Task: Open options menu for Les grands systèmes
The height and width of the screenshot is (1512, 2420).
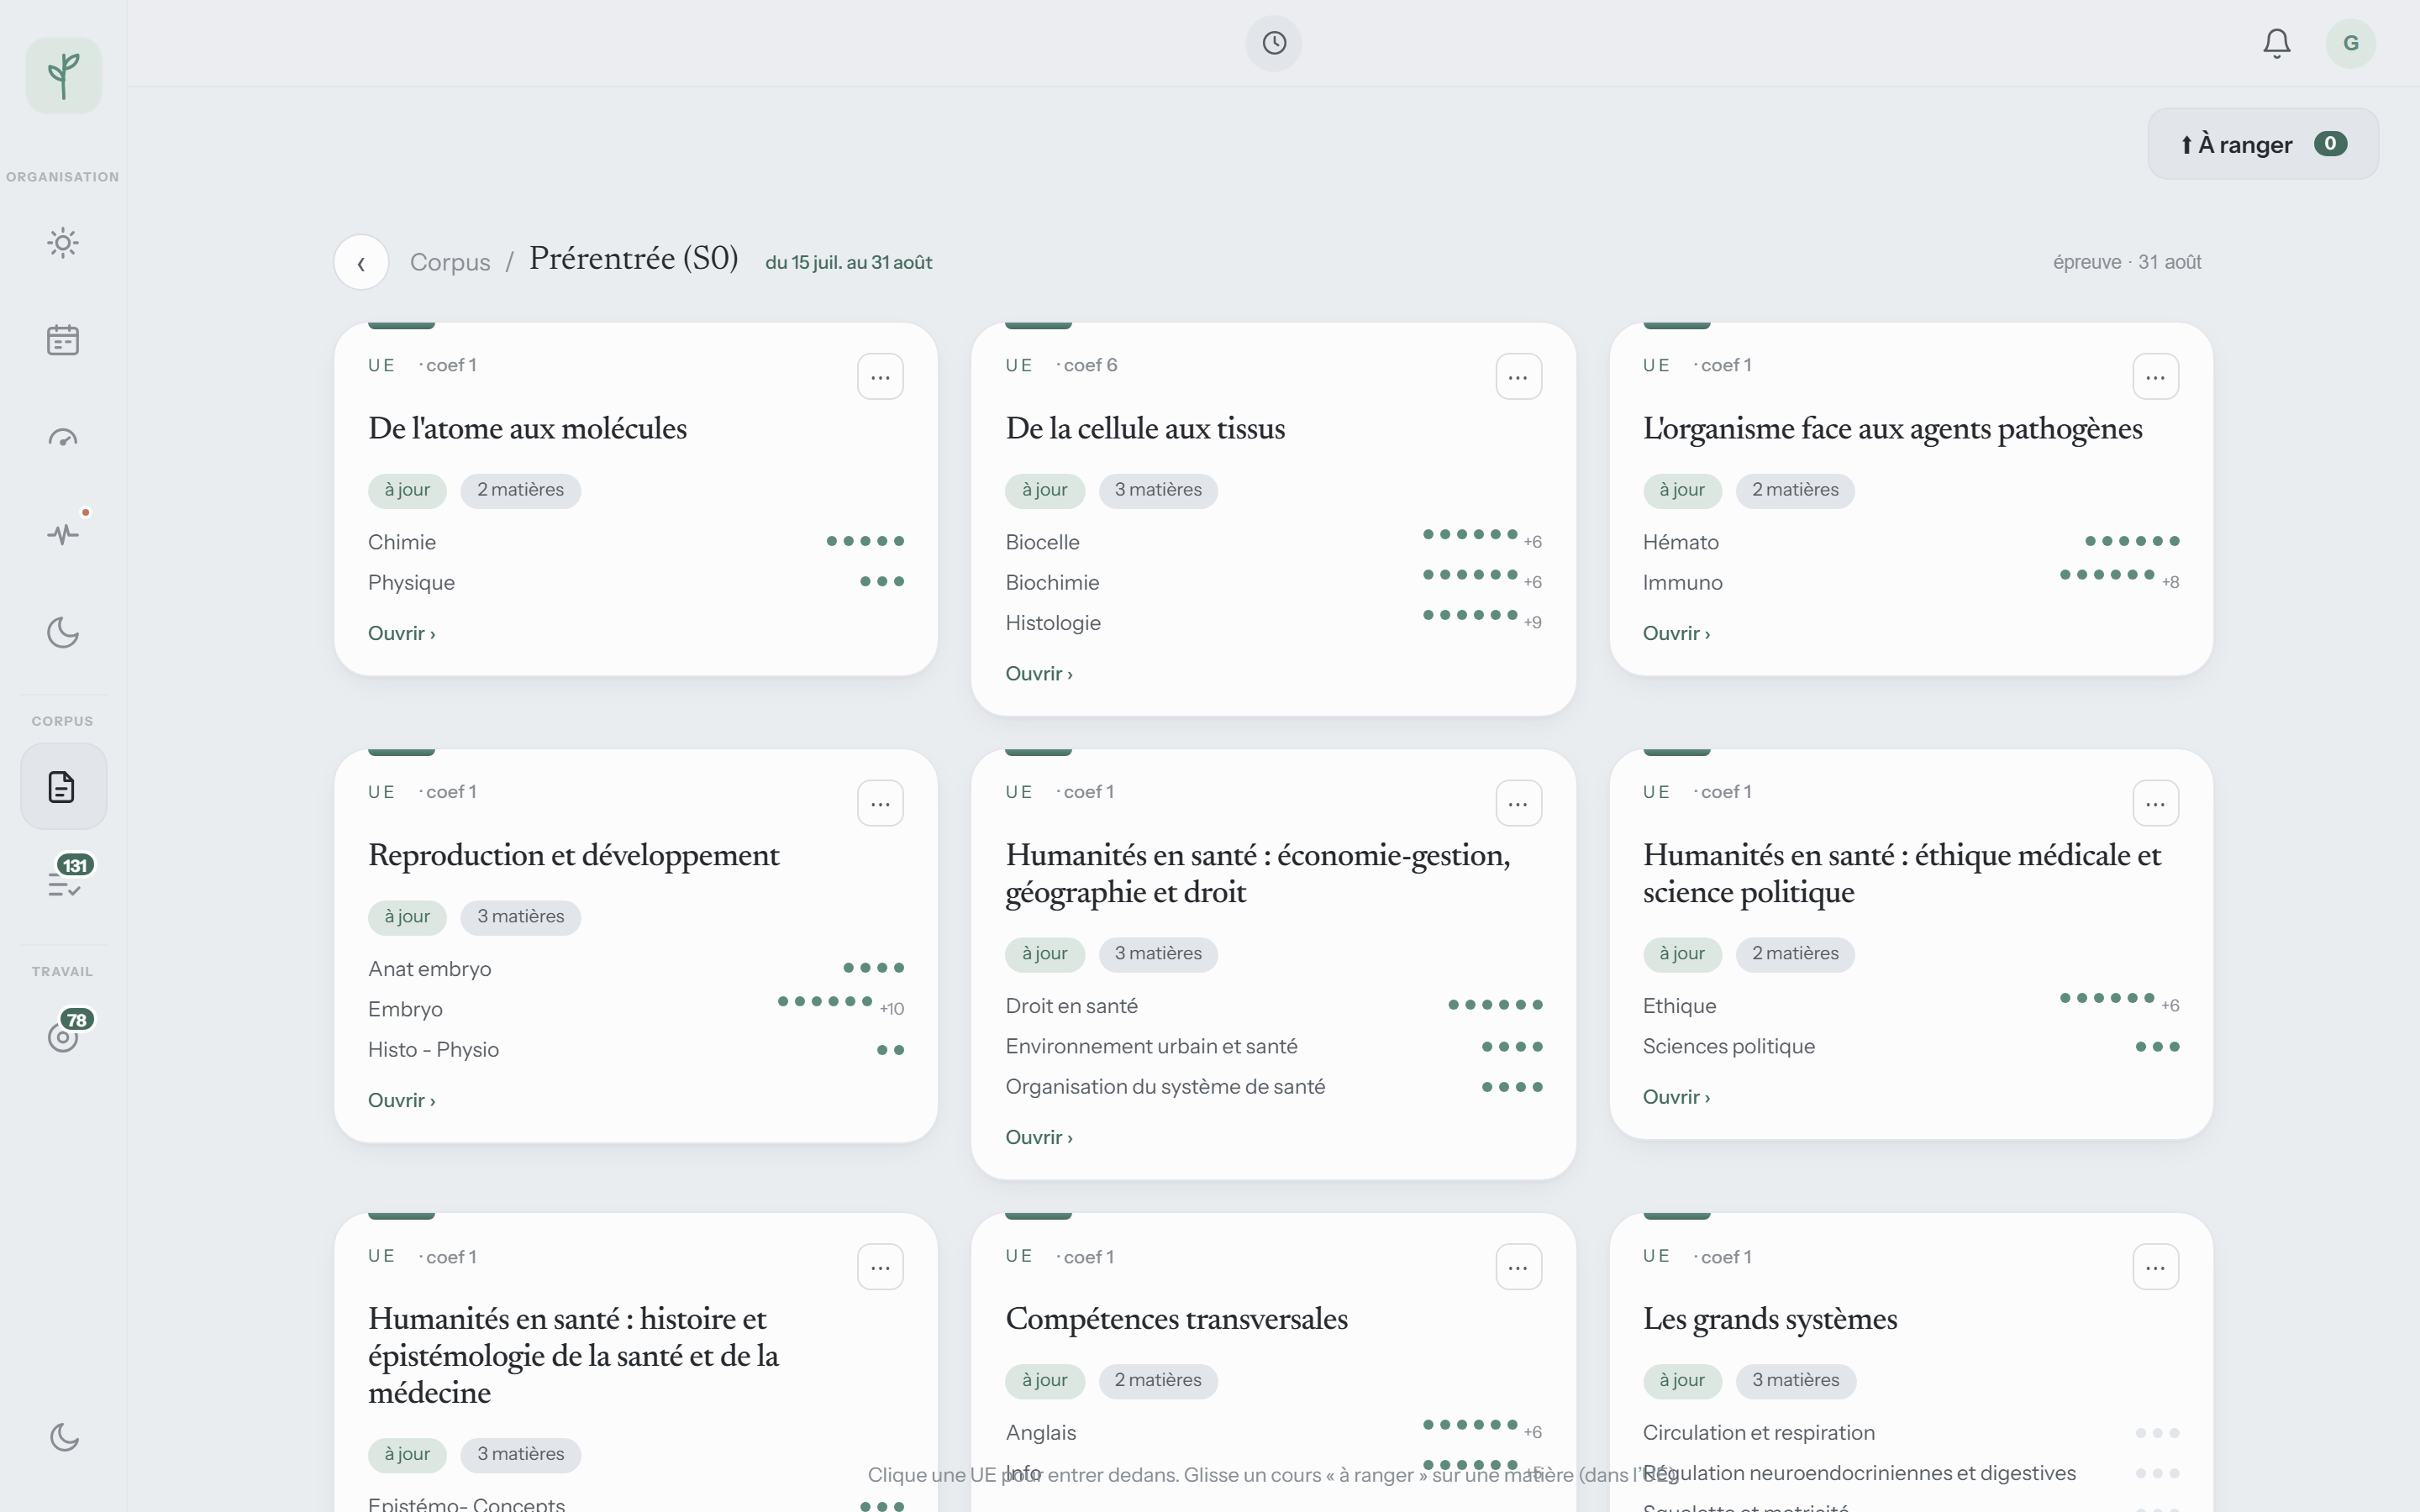Action: click(2155, 1267)
